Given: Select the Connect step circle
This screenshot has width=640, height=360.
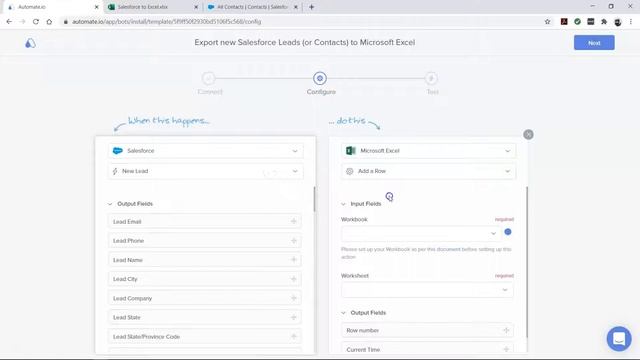Looking at the screenshot, I should pyautogui.click(x=209, y=78).
